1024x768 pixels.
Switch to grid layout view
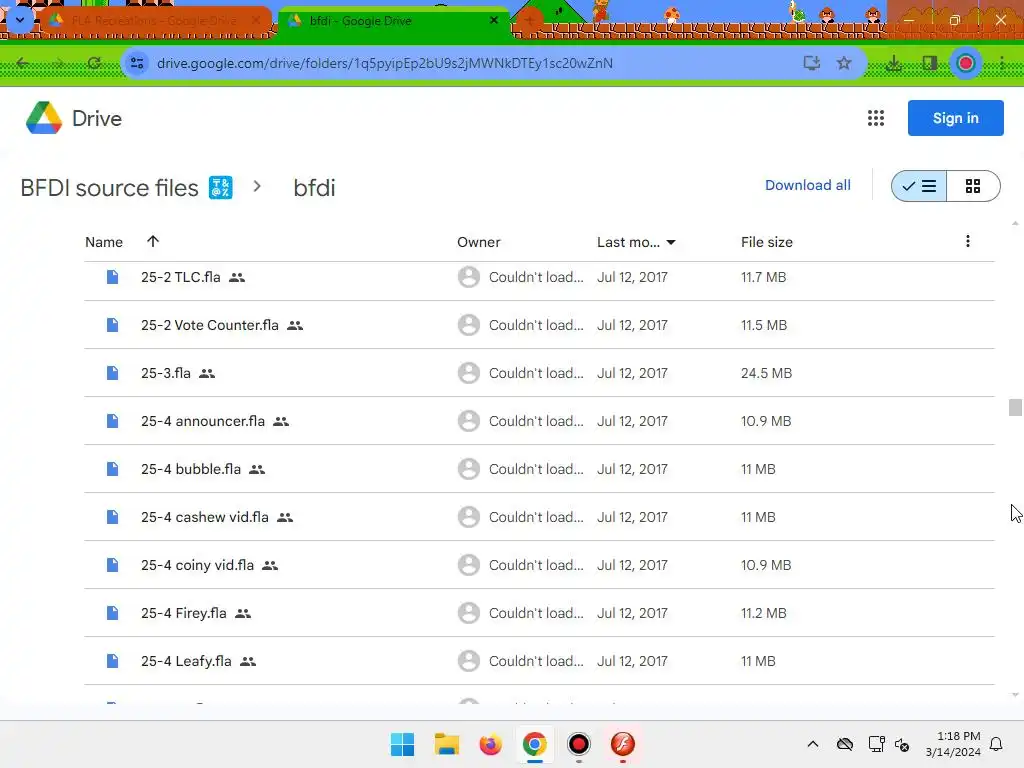tap(973, 186)
